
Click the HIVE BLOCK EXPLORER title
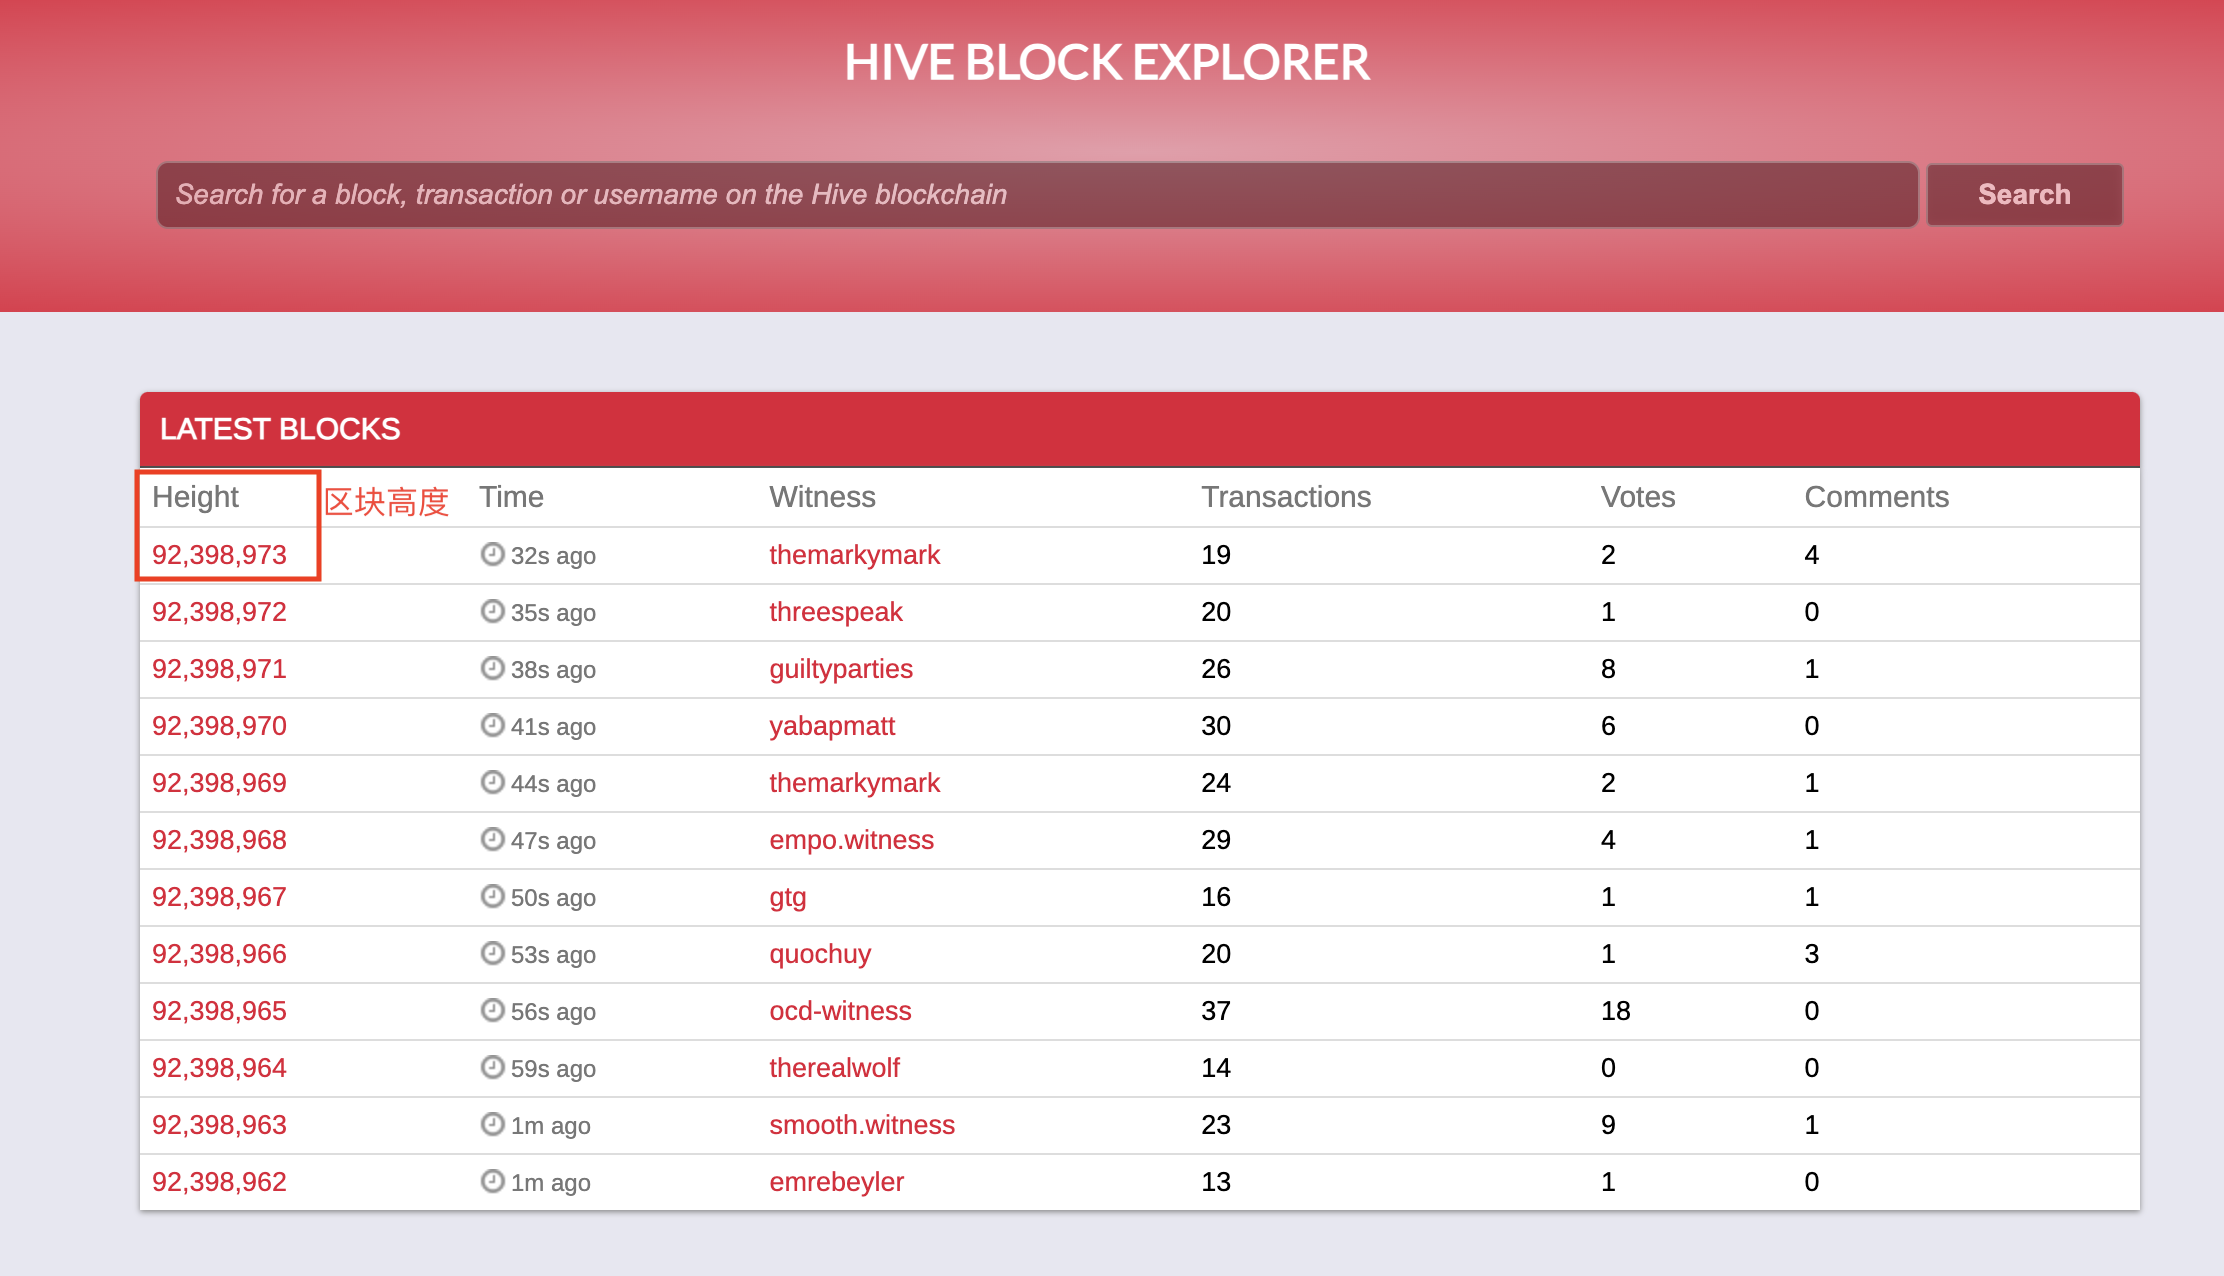[x=1106, y=63]
